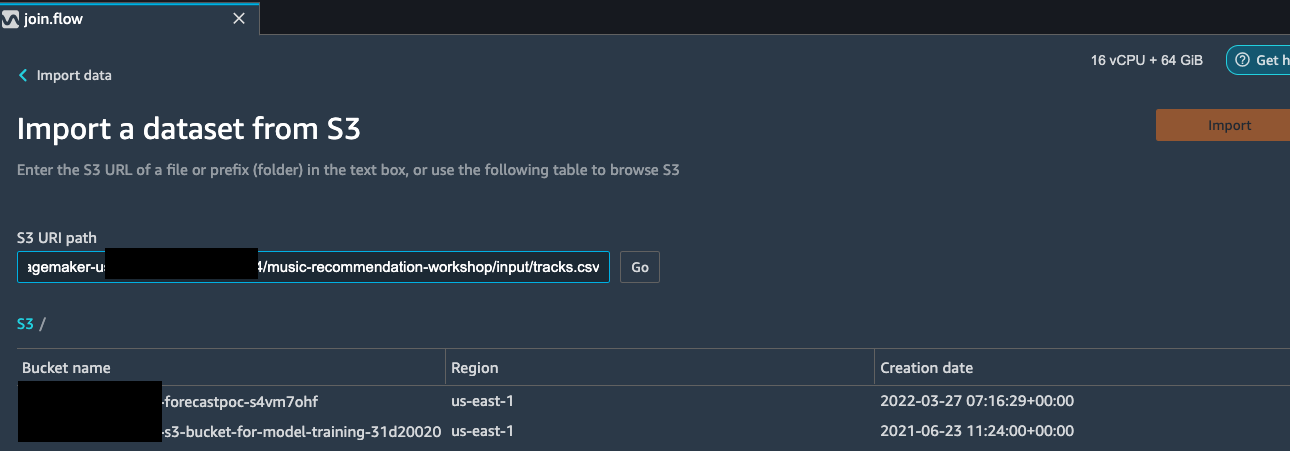Image resolution: width=1290 pixels, height=451 pixels.
Task: Focus the S3 URI path text box
Action: tap(313, 267)
